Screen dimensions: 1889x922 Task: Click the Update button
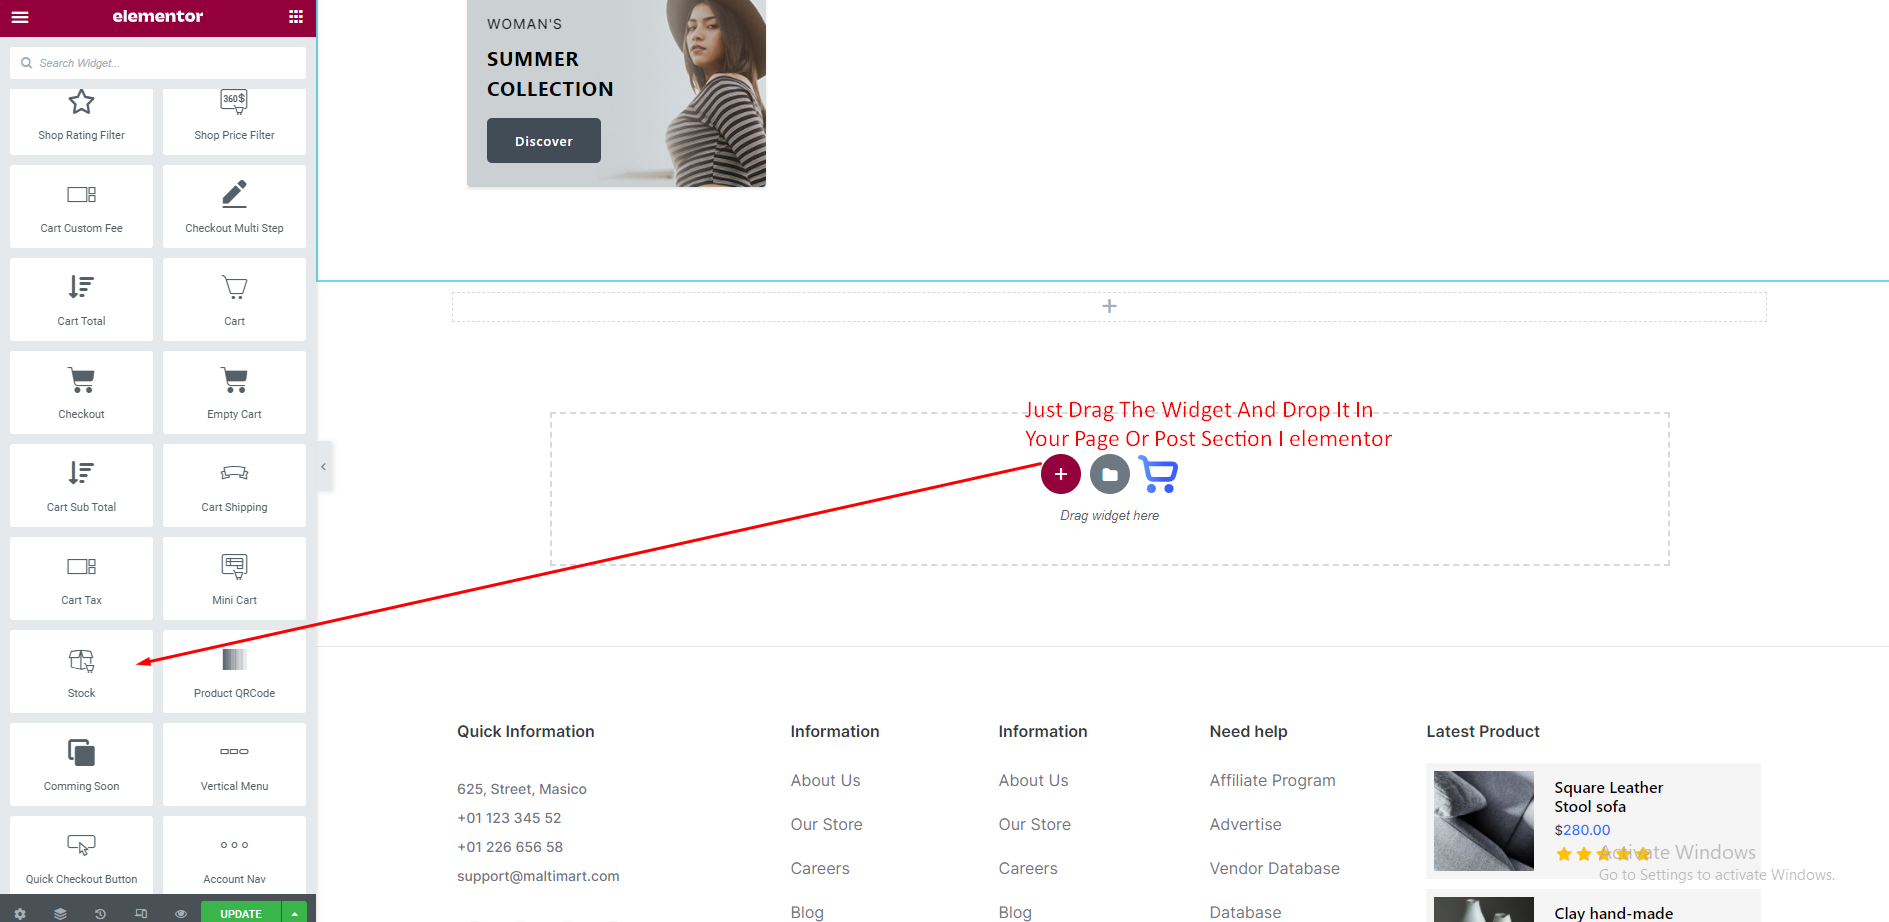240,913
